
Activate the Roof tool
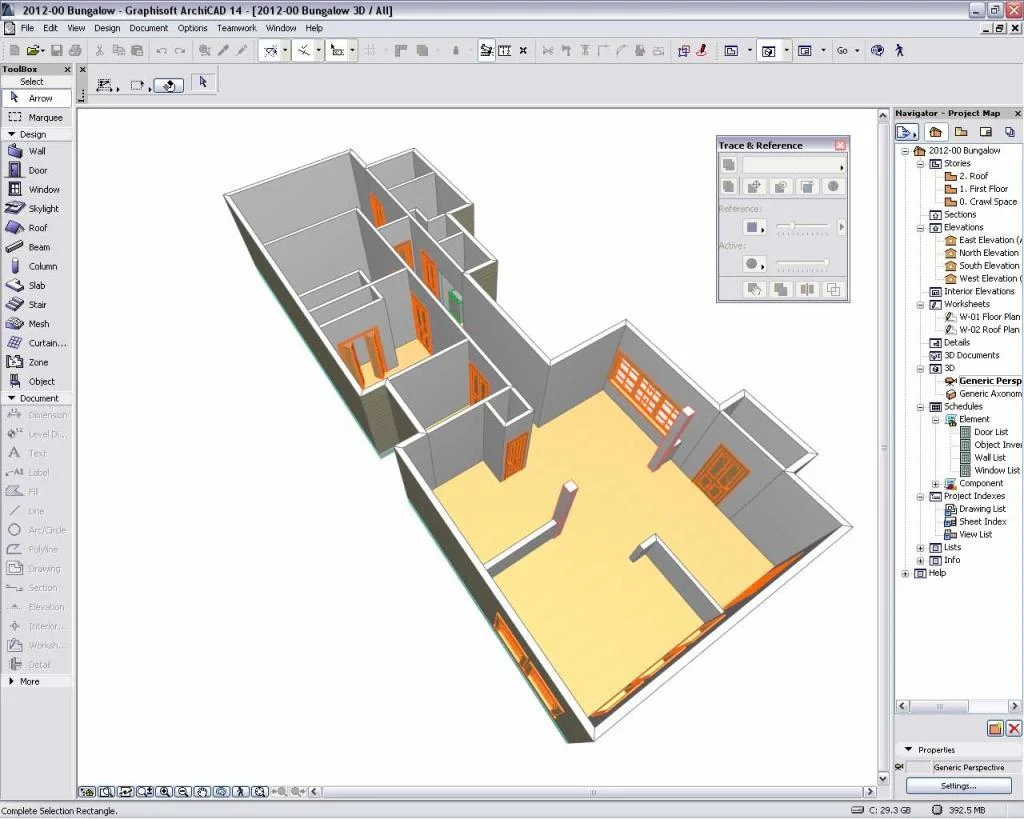point(36,228)
